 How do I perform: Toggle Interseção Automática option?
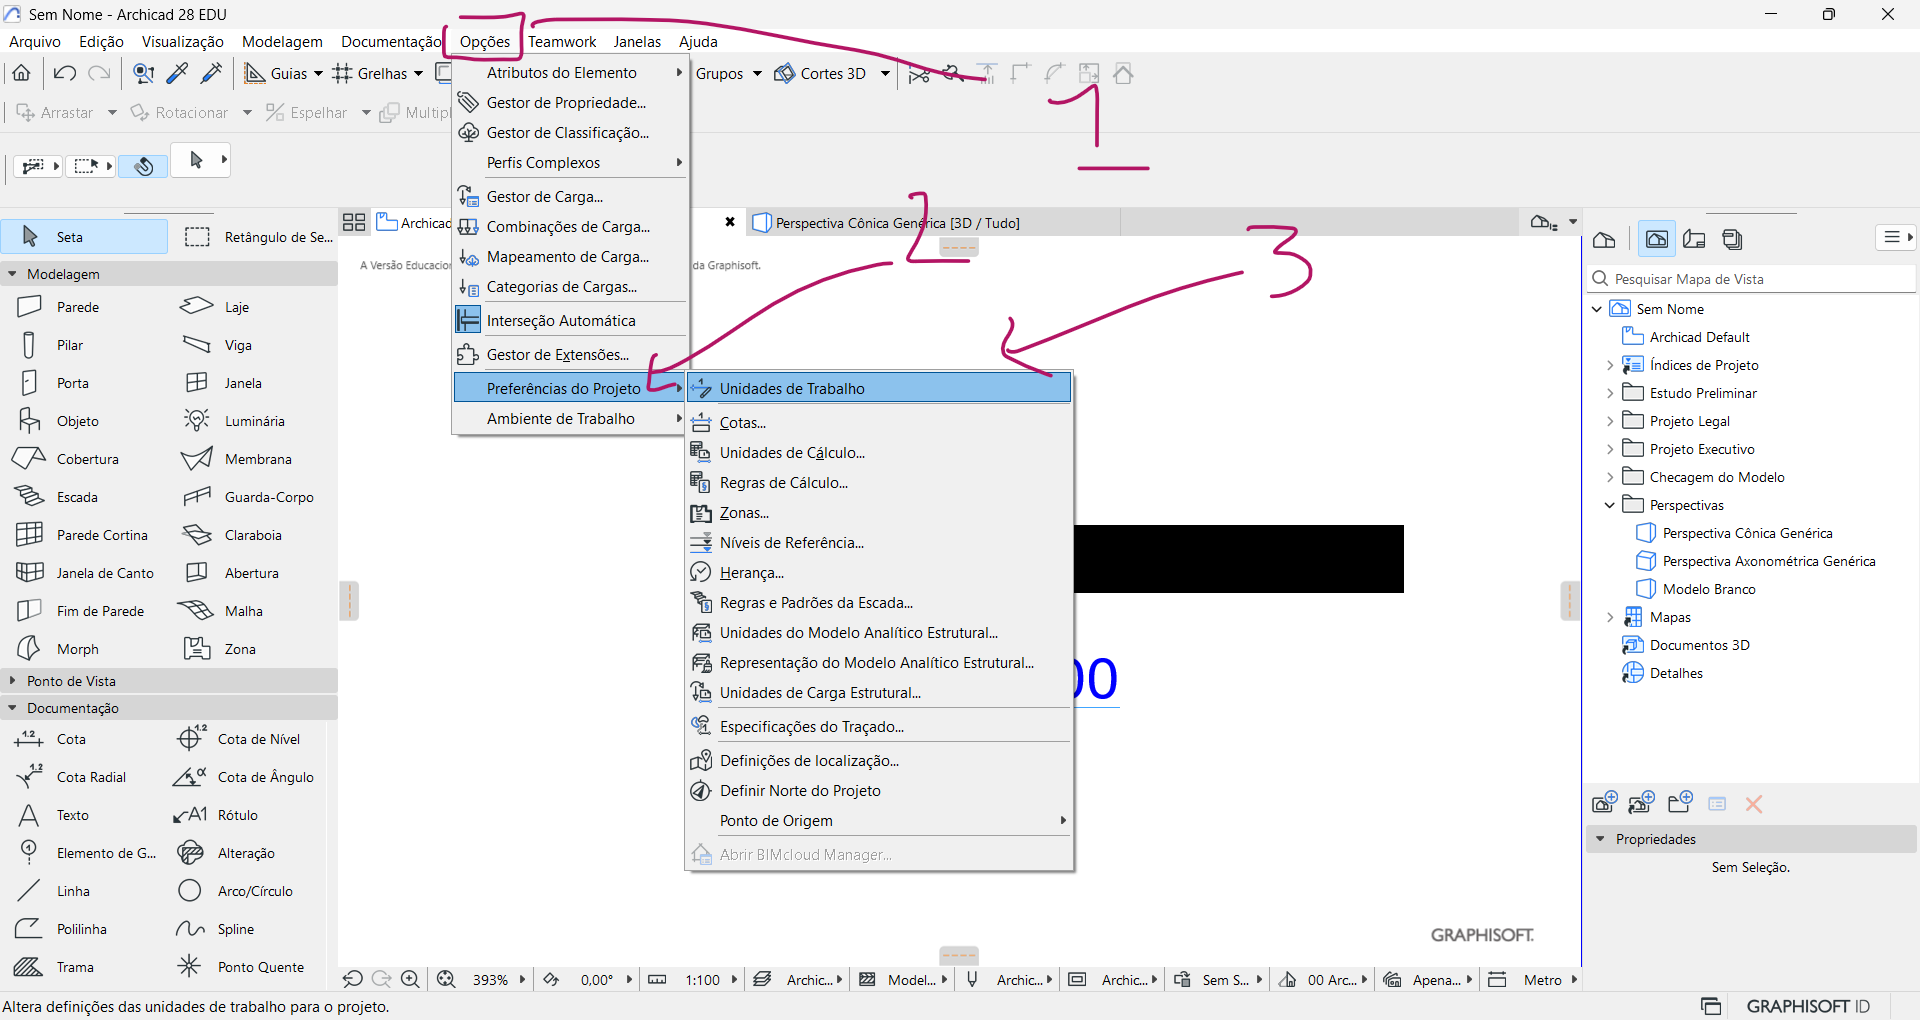560,321
